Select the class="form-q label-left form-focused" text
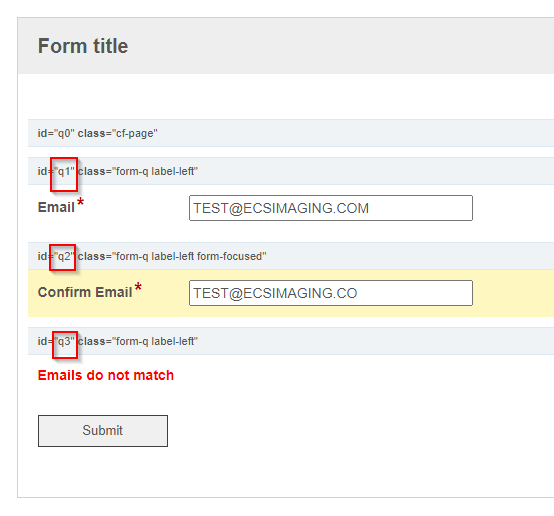This screenshot has height=516, width=554. tap(172, 257)
